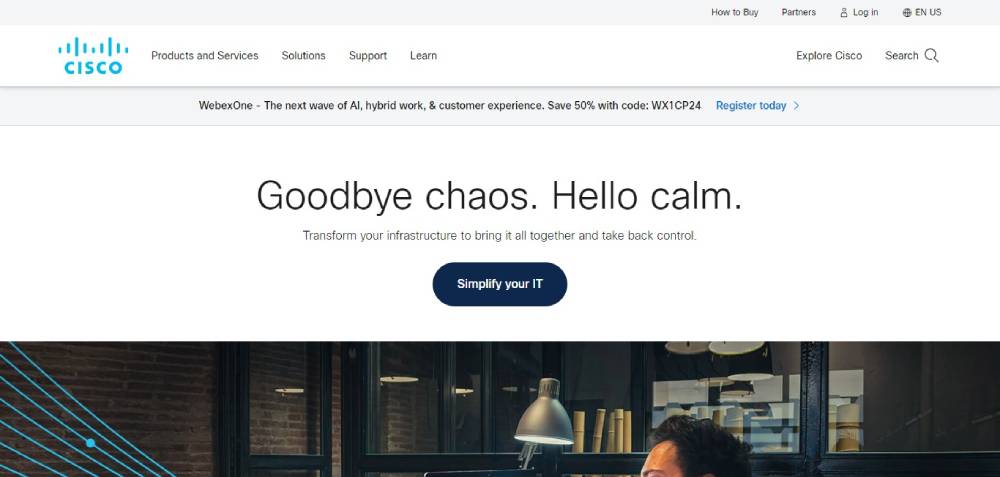Viewport: 1000px width, 477px height.
Task: Expand the Support menu
Action: (368, 55)
